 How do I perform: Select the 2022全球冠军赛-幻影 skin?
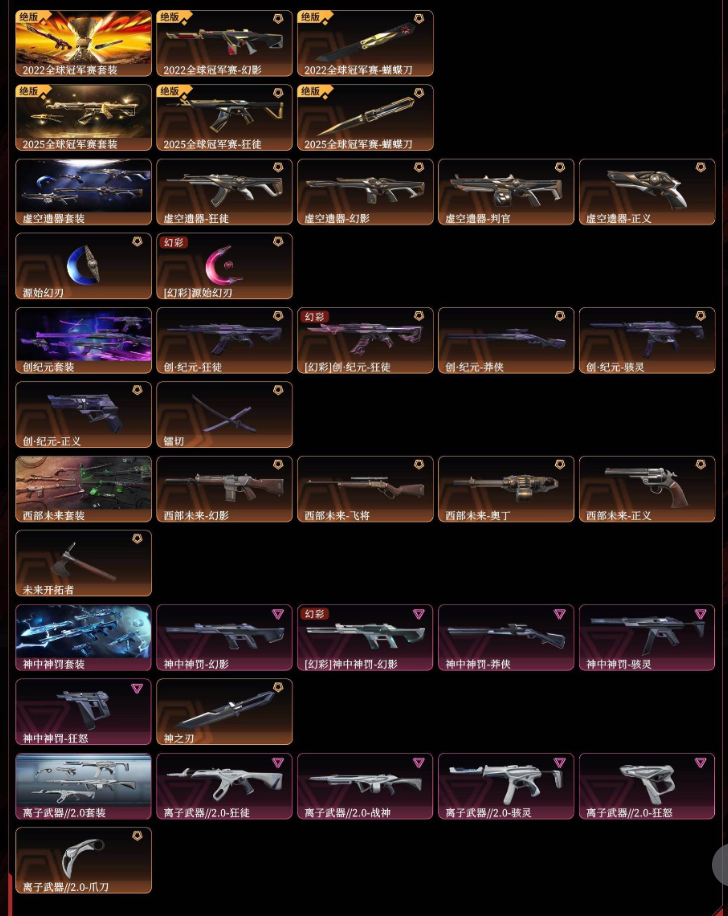click(224, 43)
